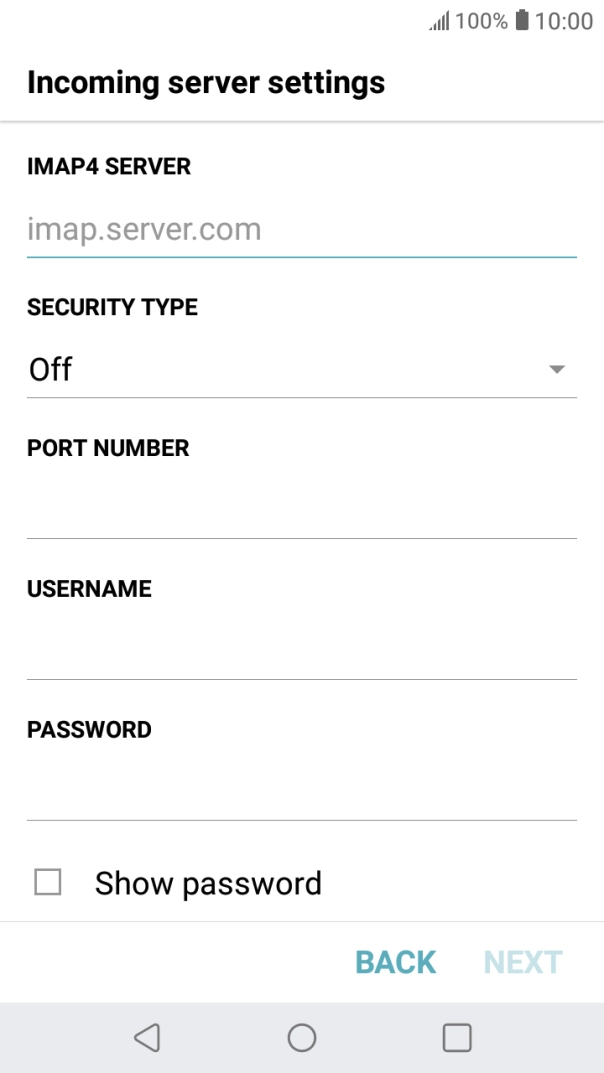Focus the Password input field

click(x=301, y=792)
